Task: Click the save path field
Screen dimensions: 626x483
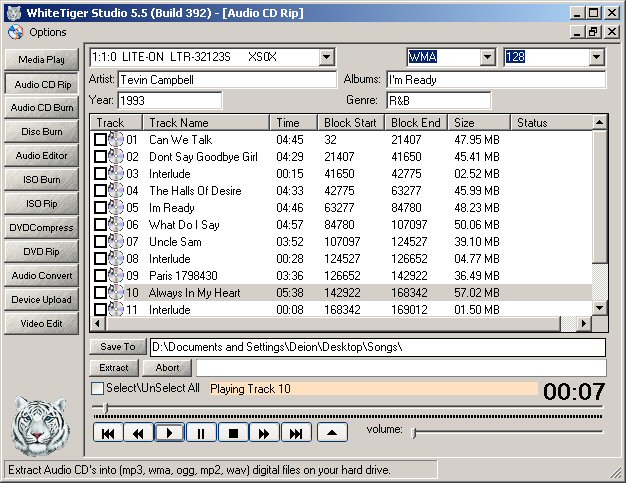Action: [378, 347]
